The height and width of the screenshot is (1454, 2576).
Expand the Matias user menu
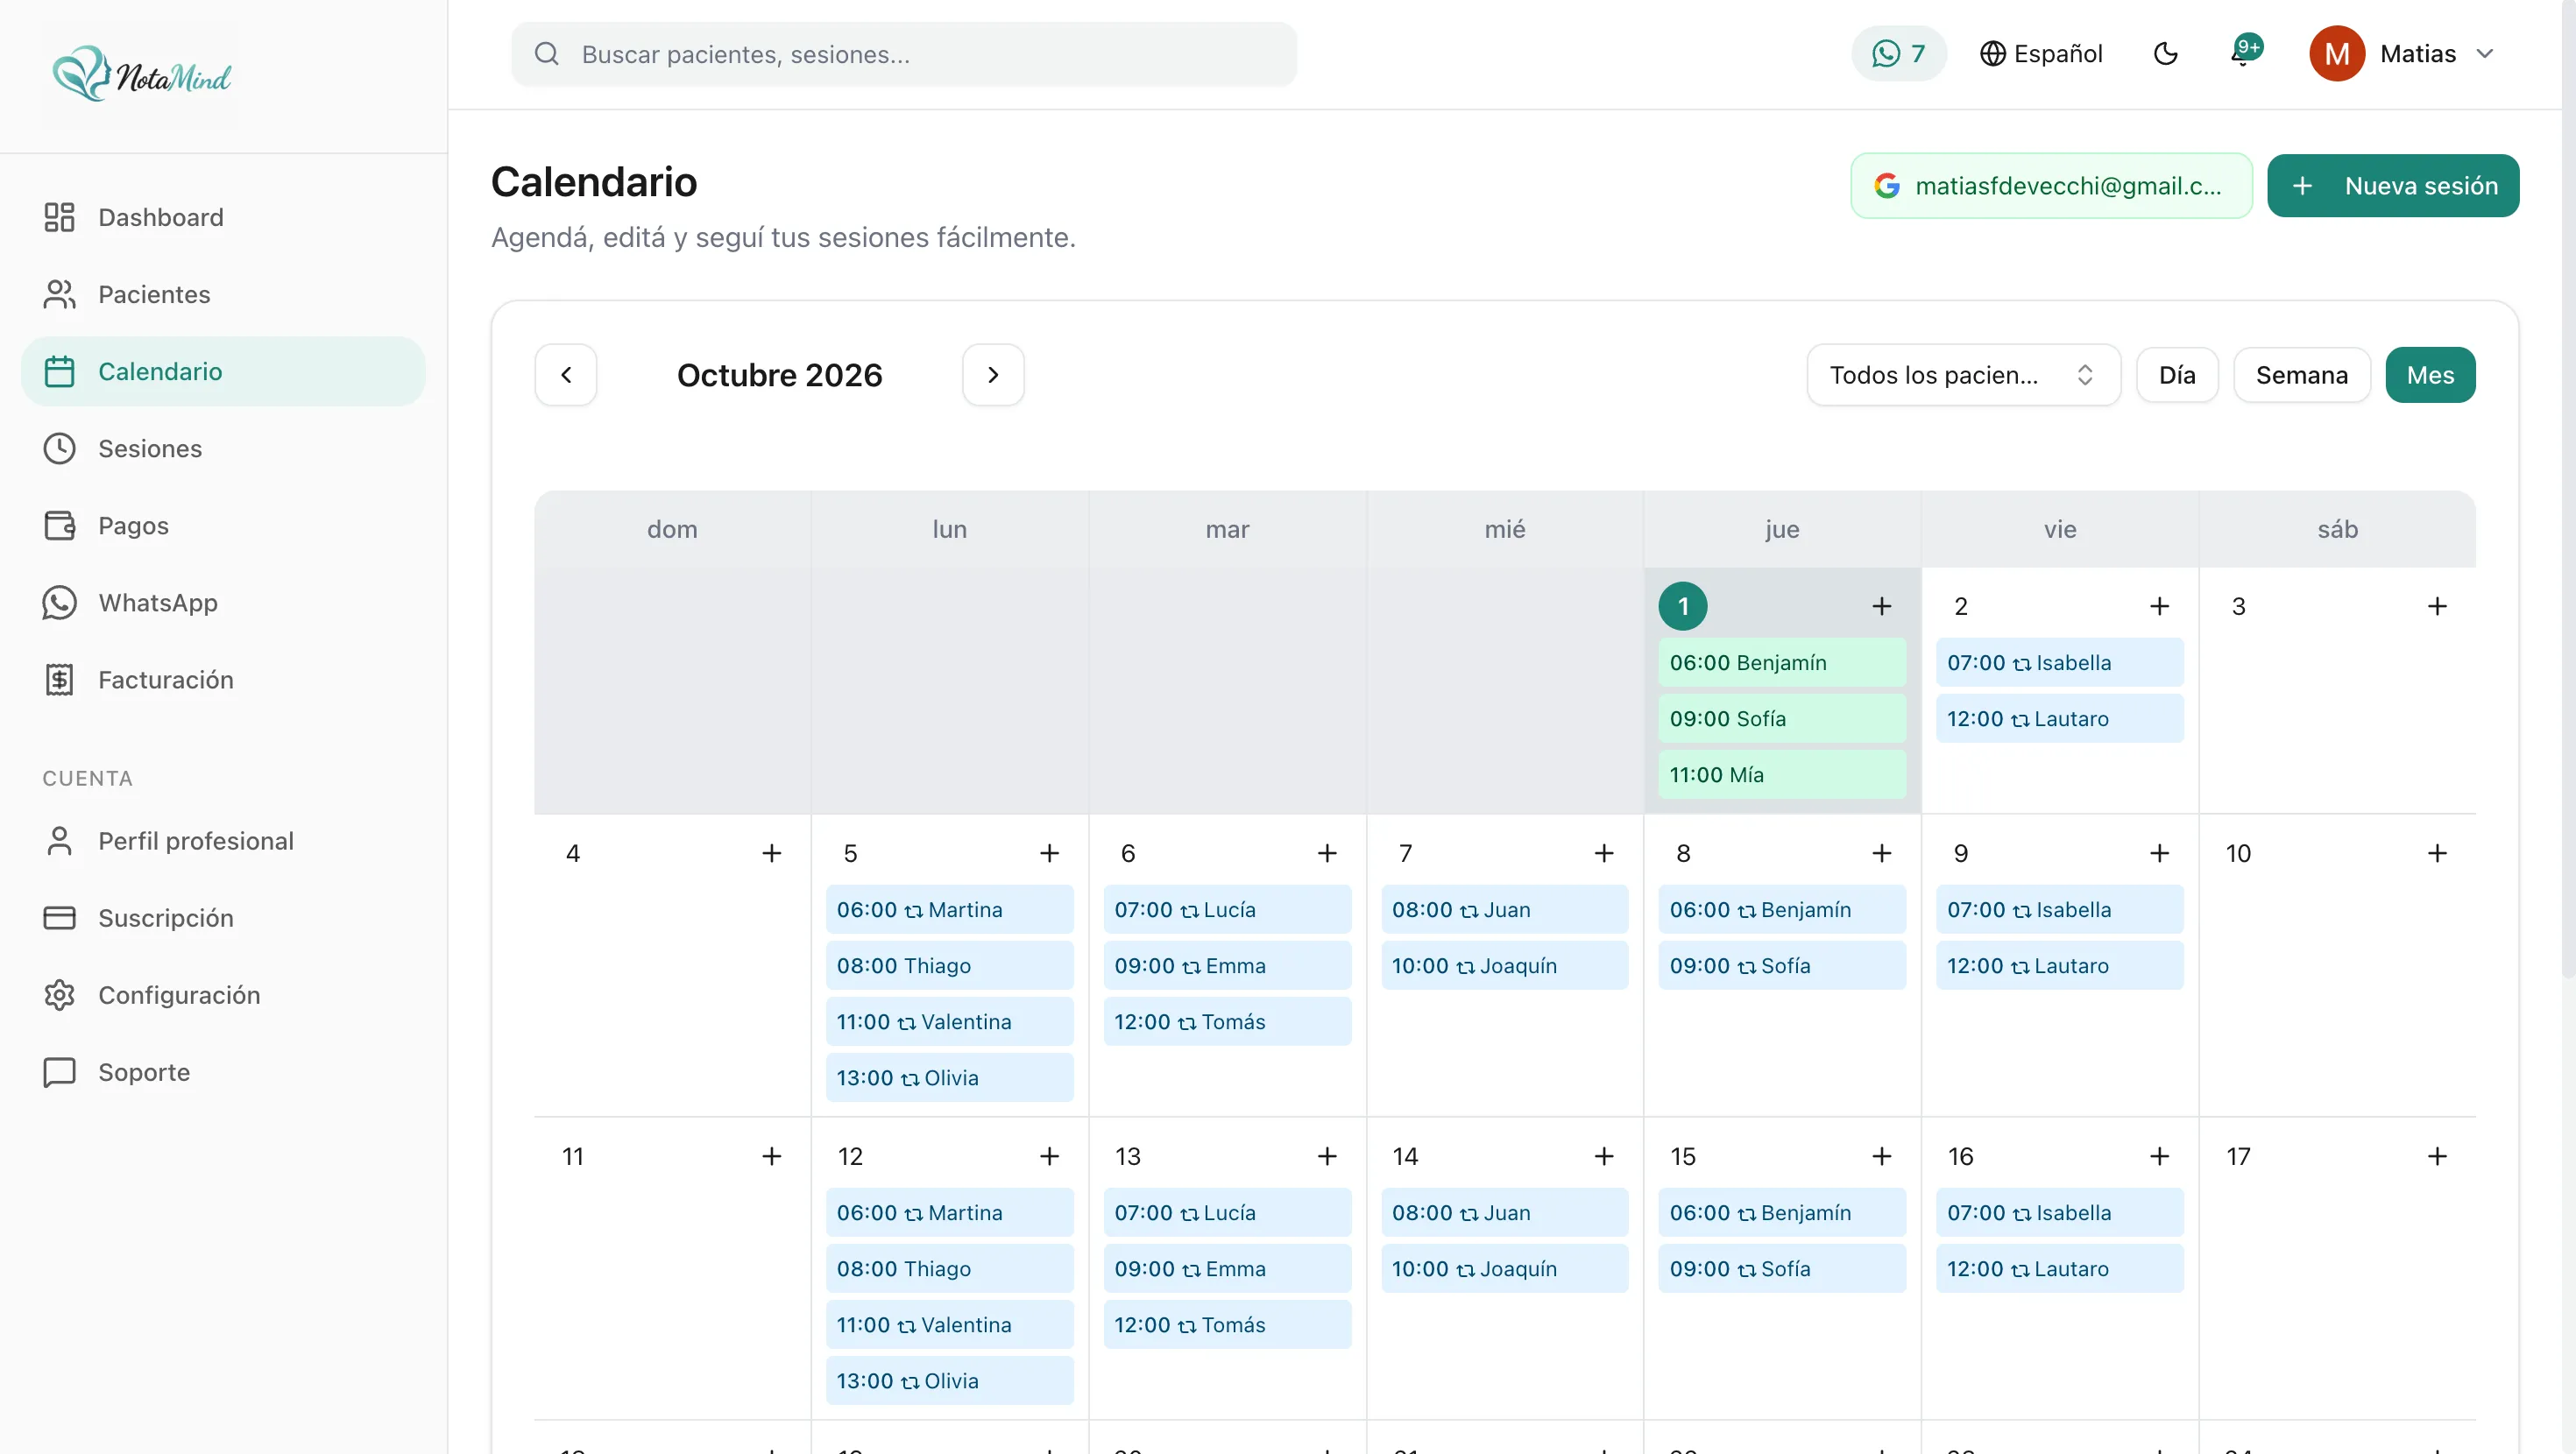pyautogui.click(x=2402, y=53)
